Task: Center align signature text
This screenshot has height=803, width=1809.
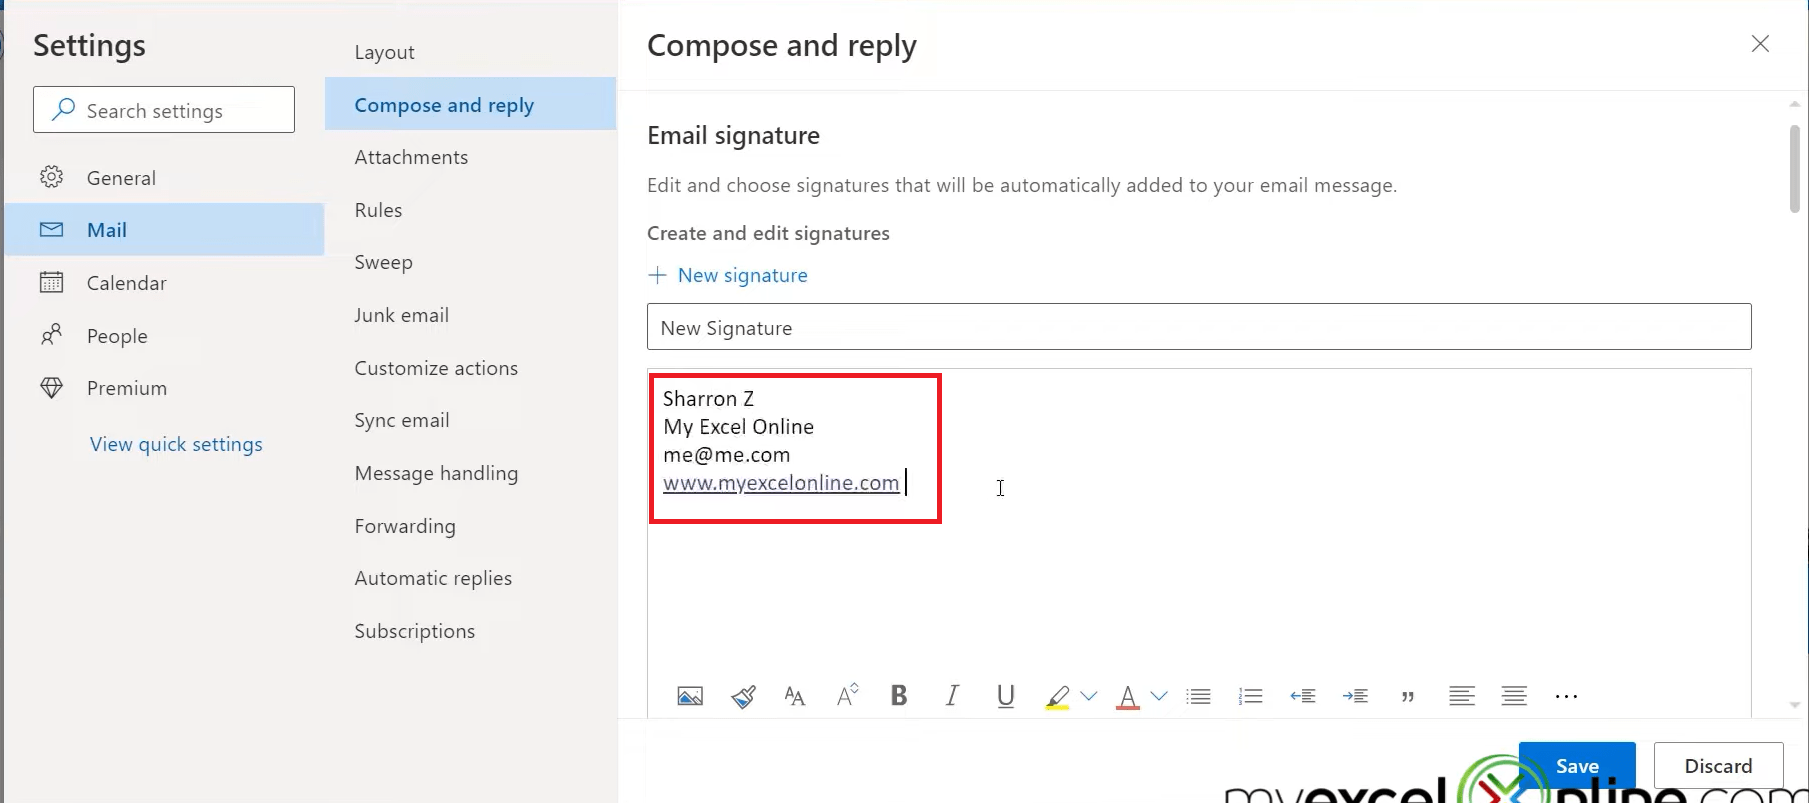Action: pyautogui.click(x=1514, y=696)
